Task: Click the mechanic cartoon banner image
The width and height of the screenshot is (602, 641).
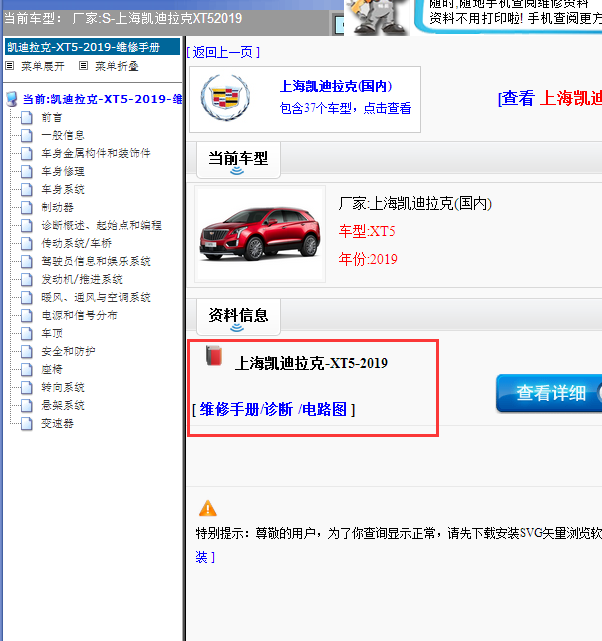Action: 377,17
